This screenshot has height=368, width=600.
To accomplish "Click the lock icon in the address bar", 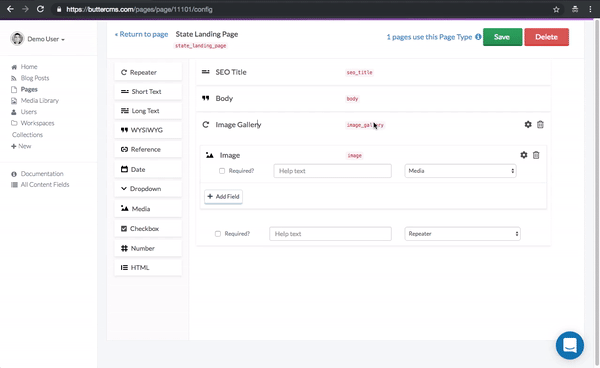I will (x=59, y=9).
